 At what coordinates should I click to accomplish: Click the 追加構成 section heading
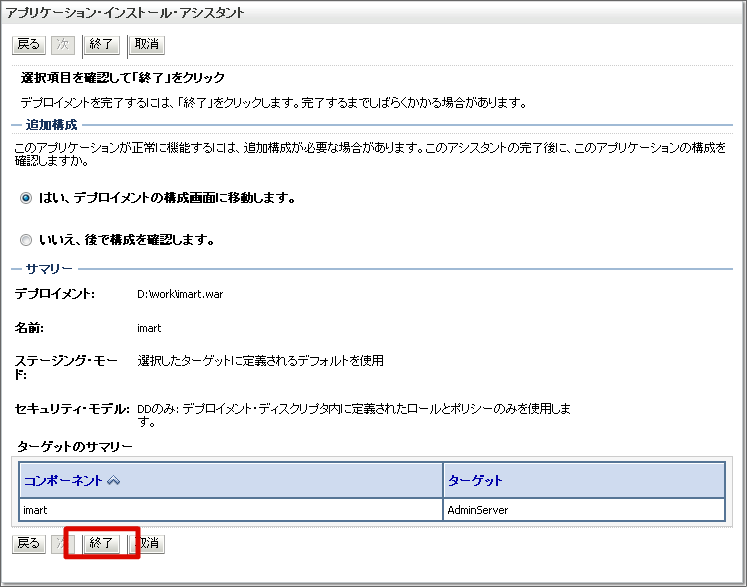coord(51,125)
